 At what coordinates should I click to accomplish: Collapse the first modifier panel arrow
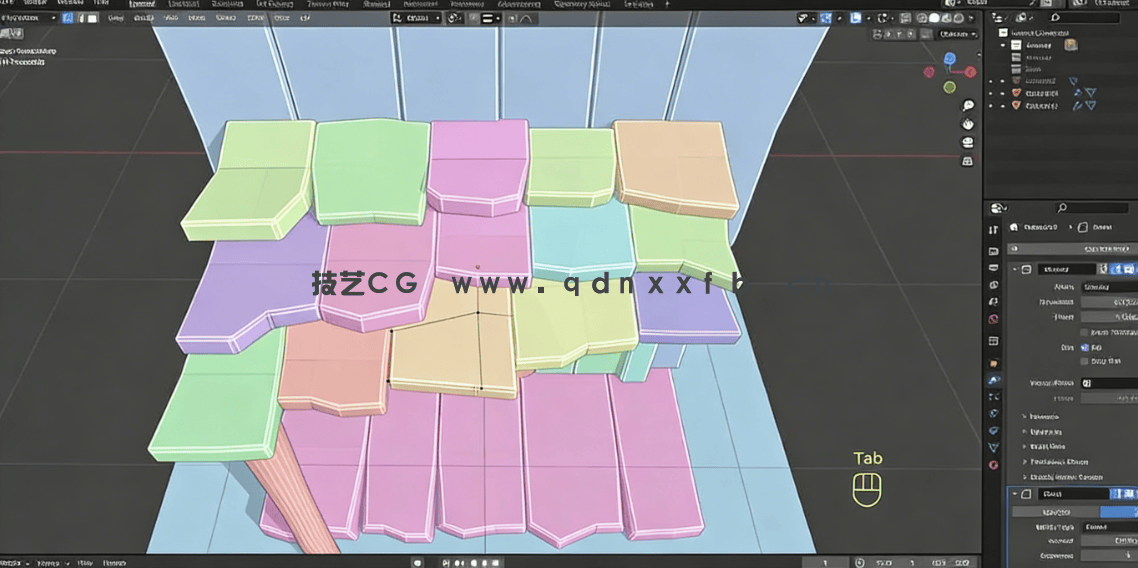pyautogui.click(x=1015, y=269)
